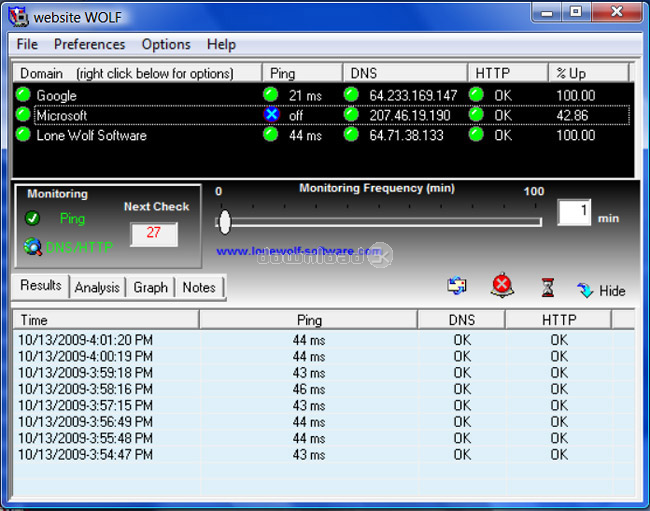Screen dimensions: 650x511
Task: Select the Lone Wolf Software domain name
Action: 92,136
